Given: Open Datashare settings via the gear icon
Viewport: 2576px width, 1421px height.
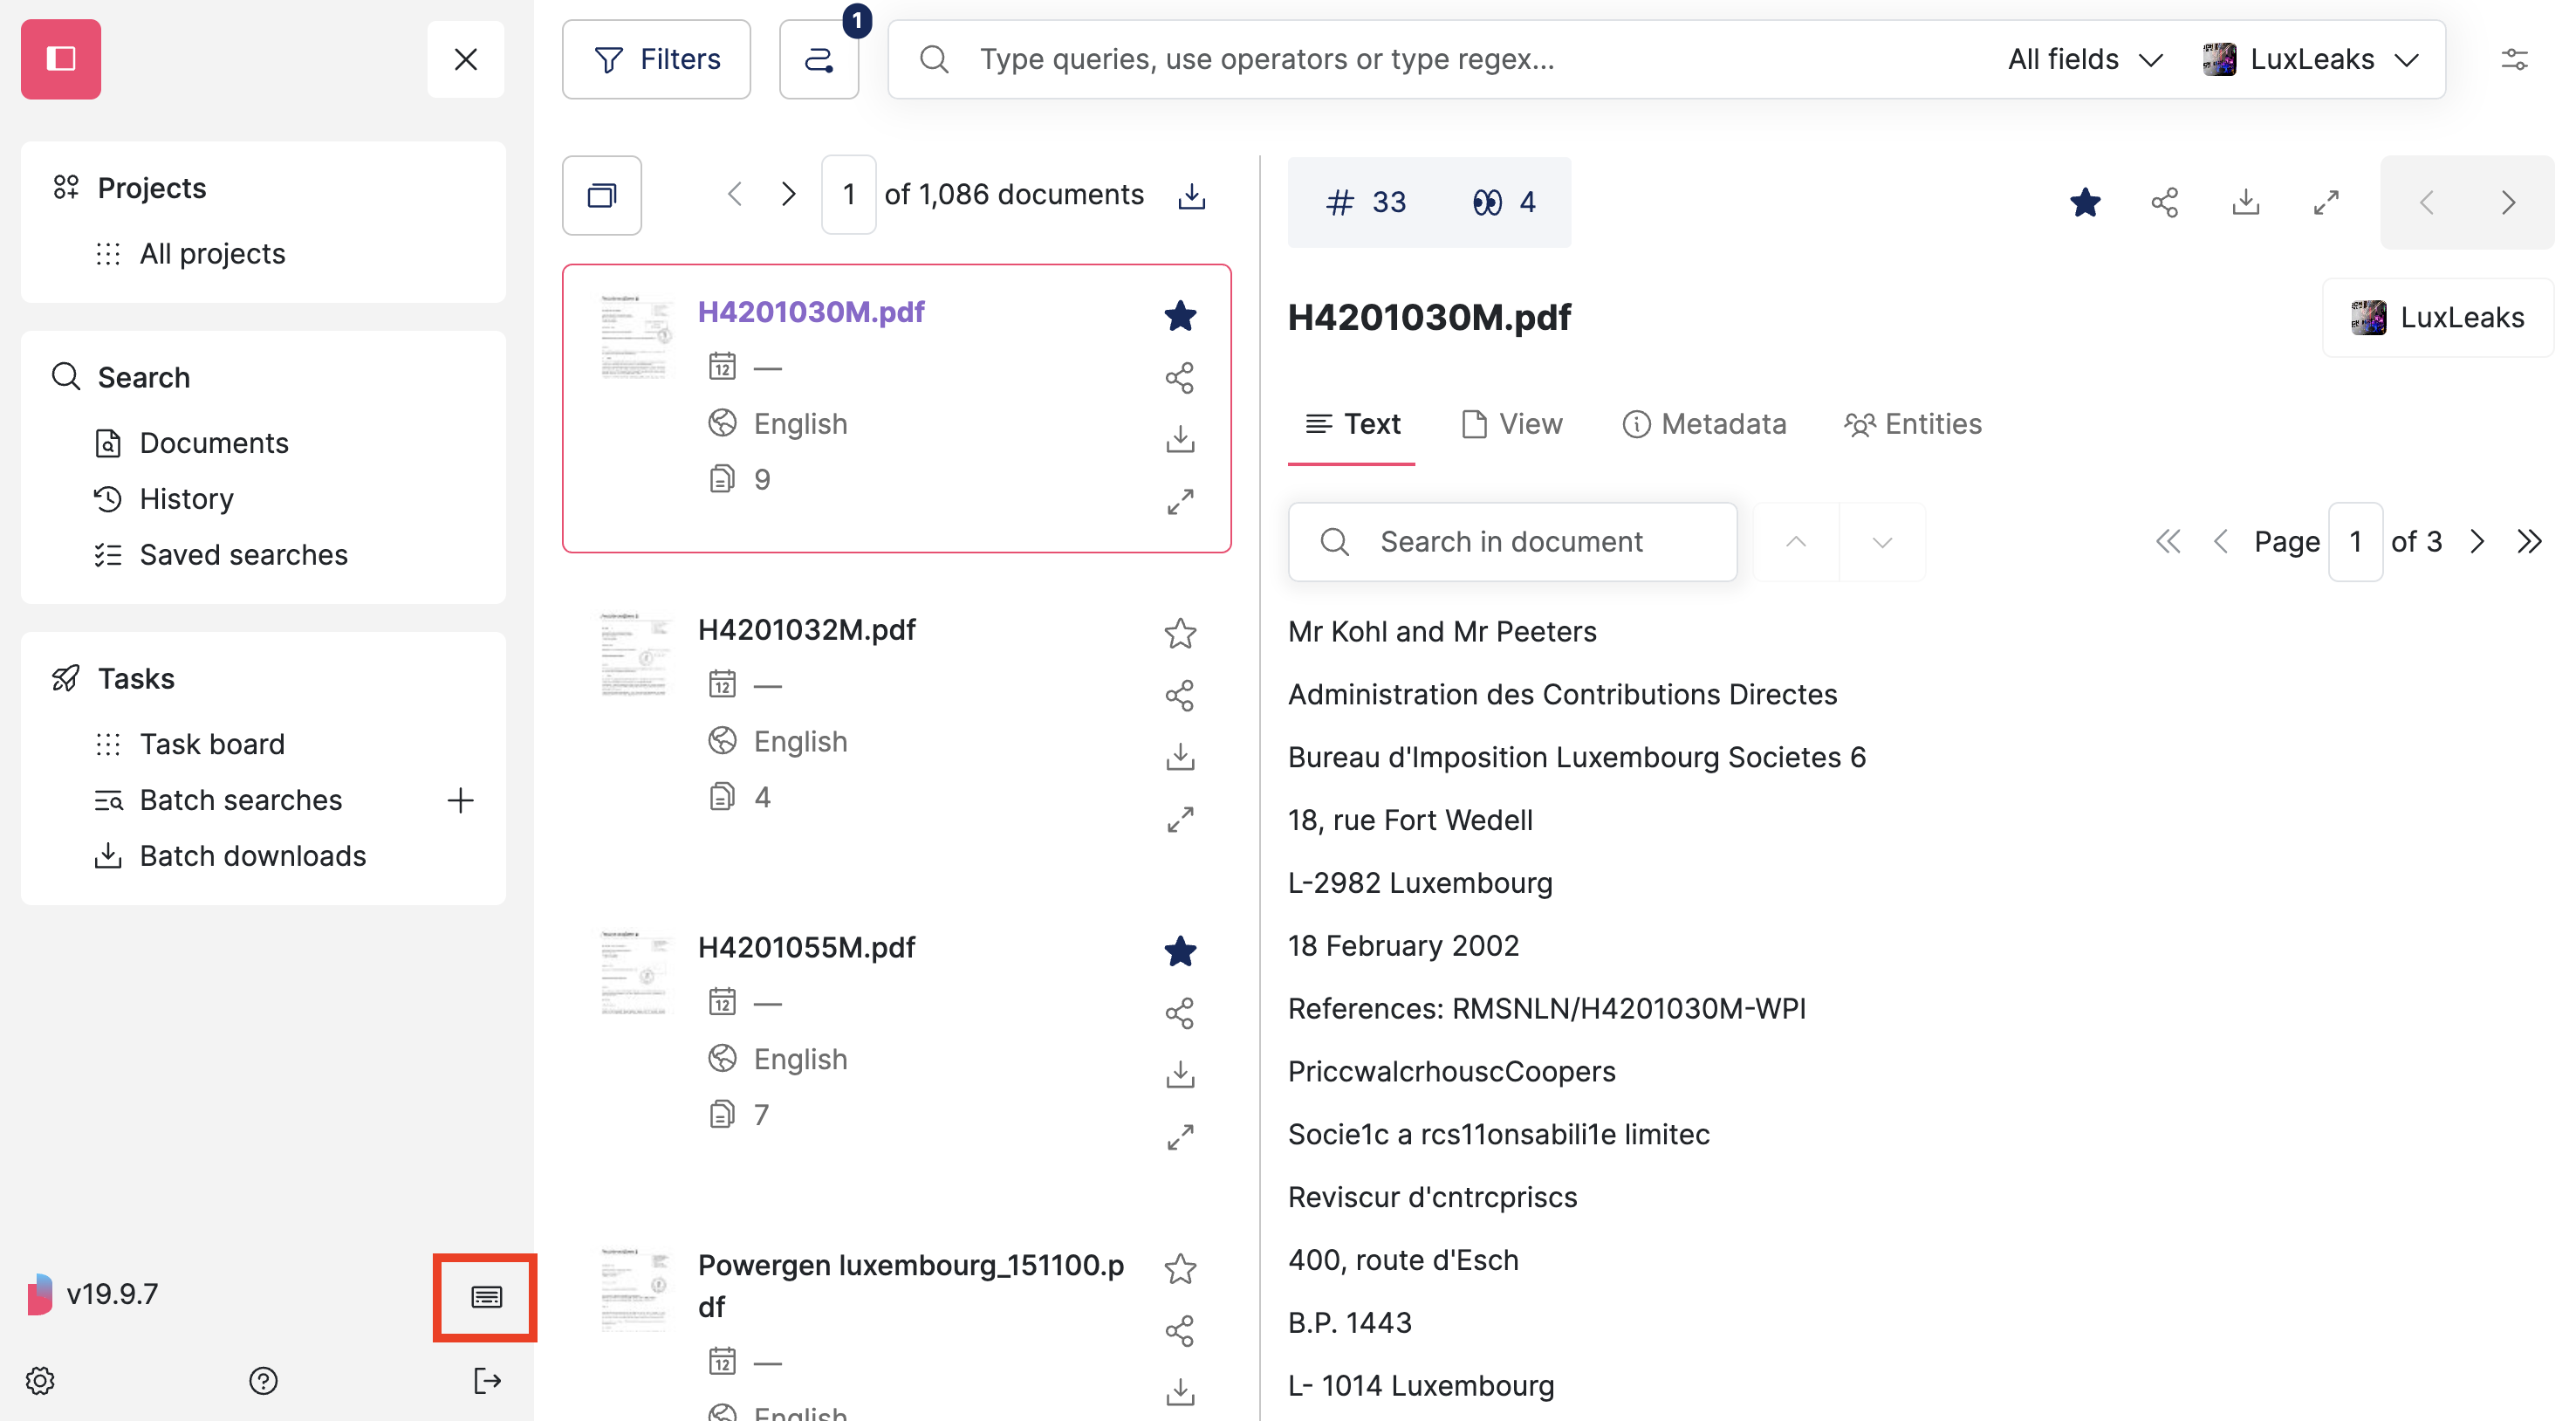Looking at the screenshot, I should pyautogui.click(x=39, y=1380).
